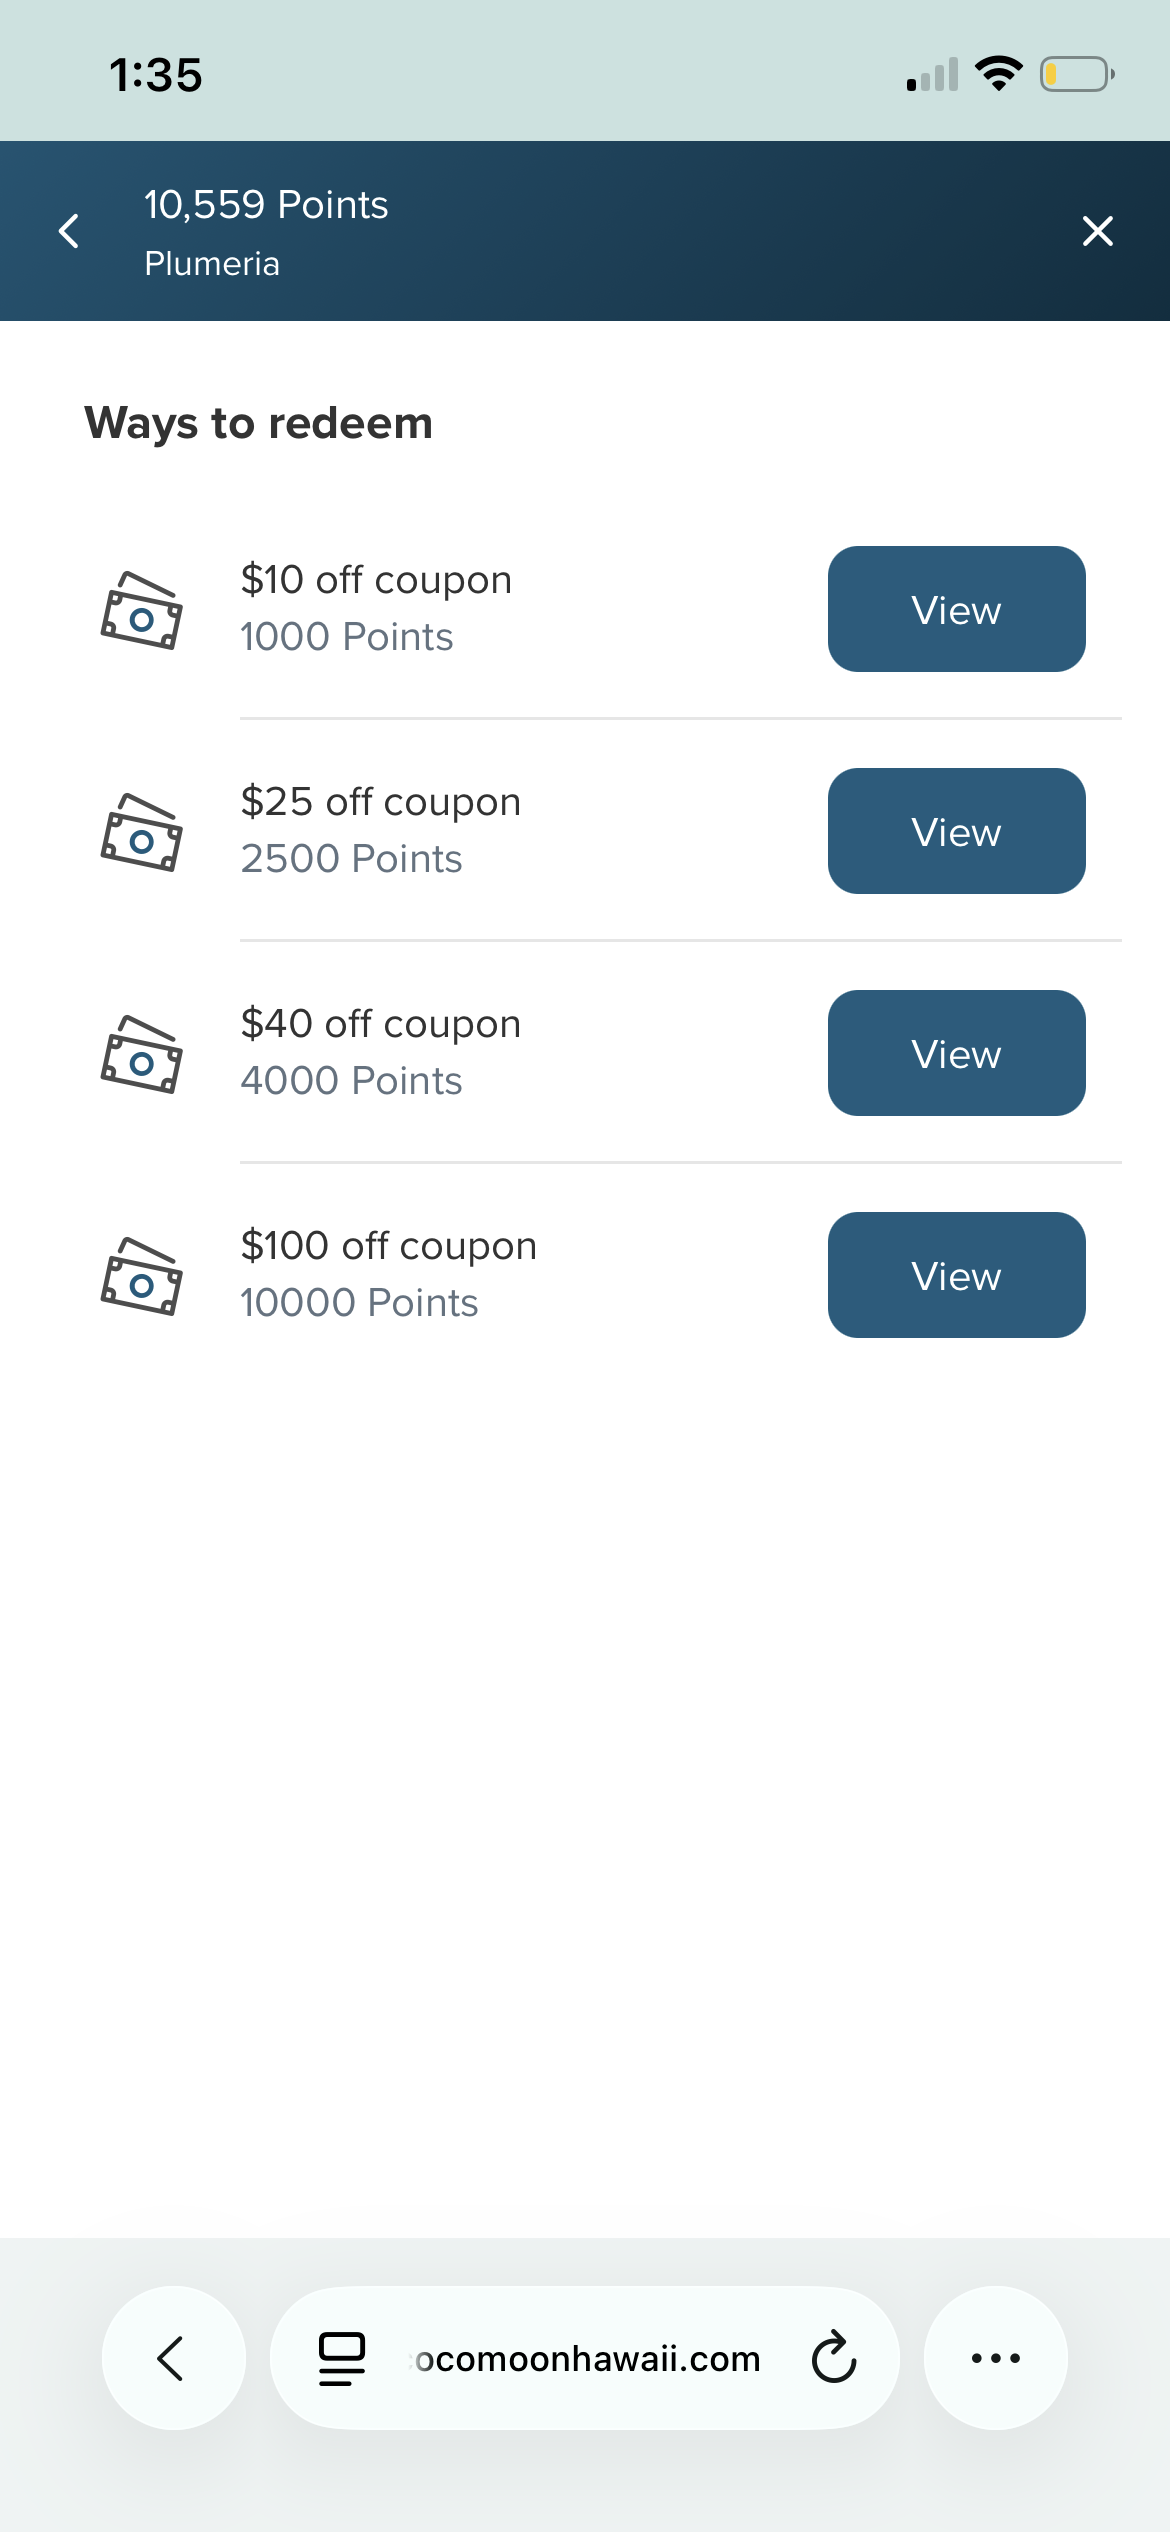The image size is (1170, 2532).
Task: Reload the page with refresh icon
Action: [833, 2358]
